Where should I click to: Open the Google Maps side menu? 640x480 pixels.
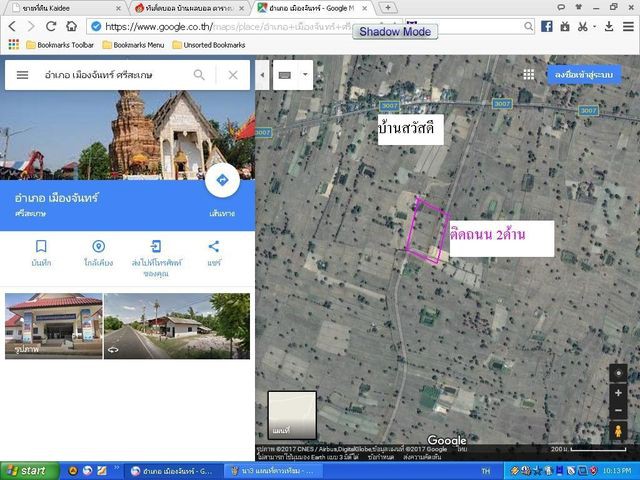click(x=22, y=75)
